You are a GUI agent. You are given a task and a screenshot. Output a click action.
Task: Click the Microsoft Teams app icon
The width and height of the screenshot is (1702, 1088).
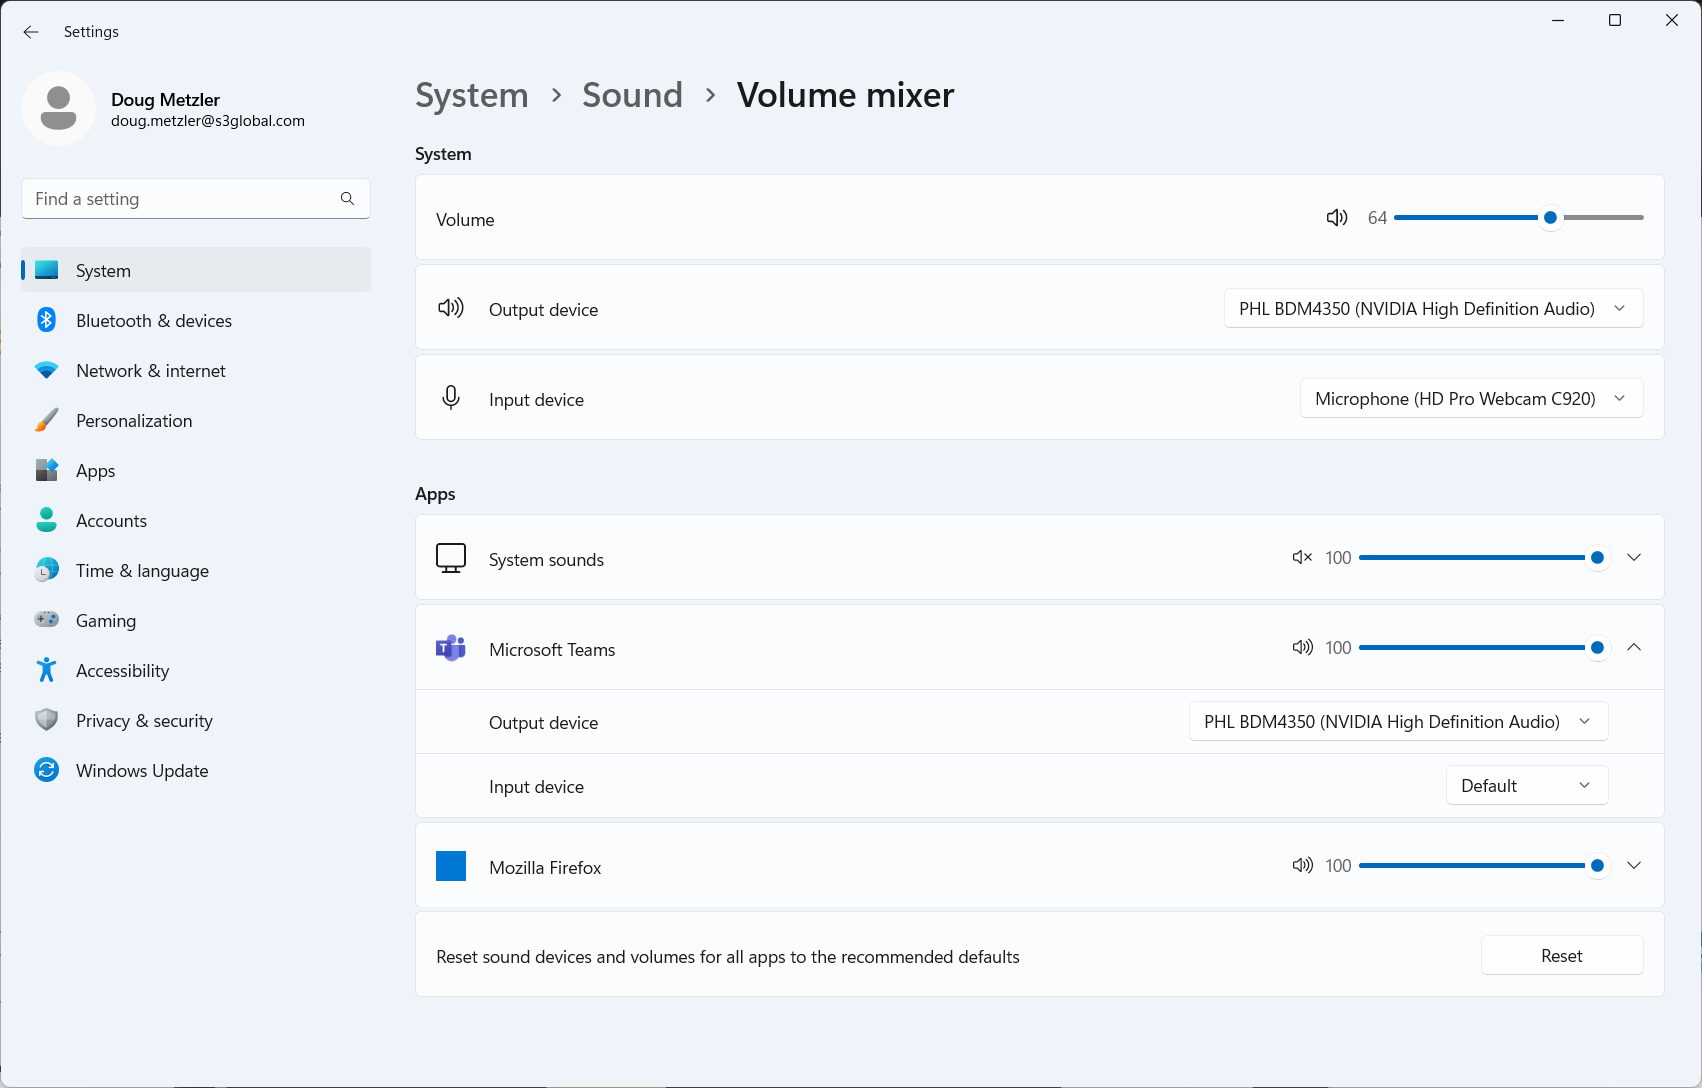[451, 648]
